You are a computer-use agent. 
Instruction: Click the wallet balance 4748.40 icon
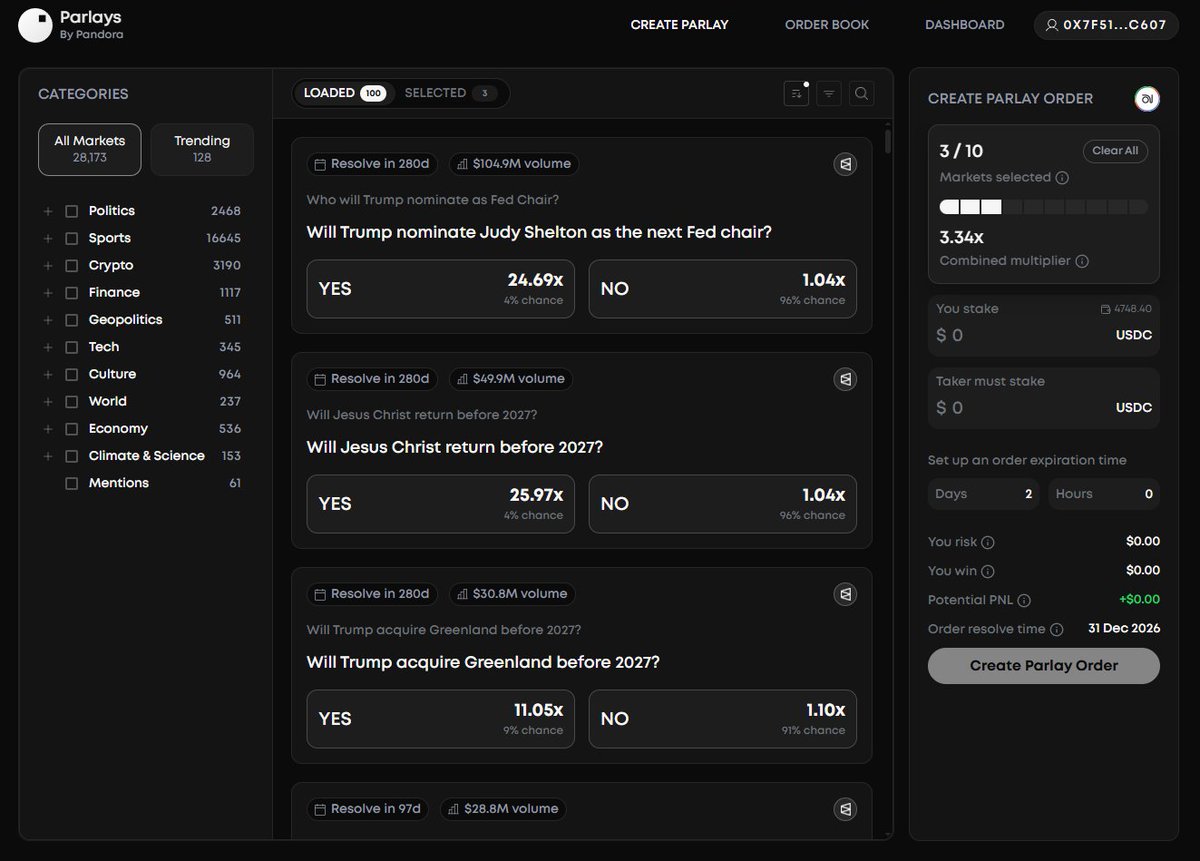pyautogui.click(x=1106, y=309)
